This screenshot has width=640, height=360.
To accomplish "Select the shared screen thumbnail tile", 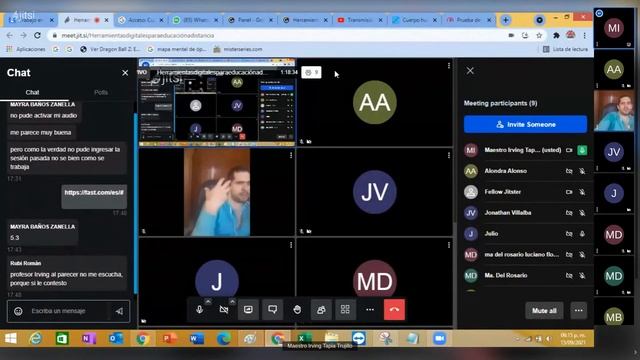I will [217, 102].
